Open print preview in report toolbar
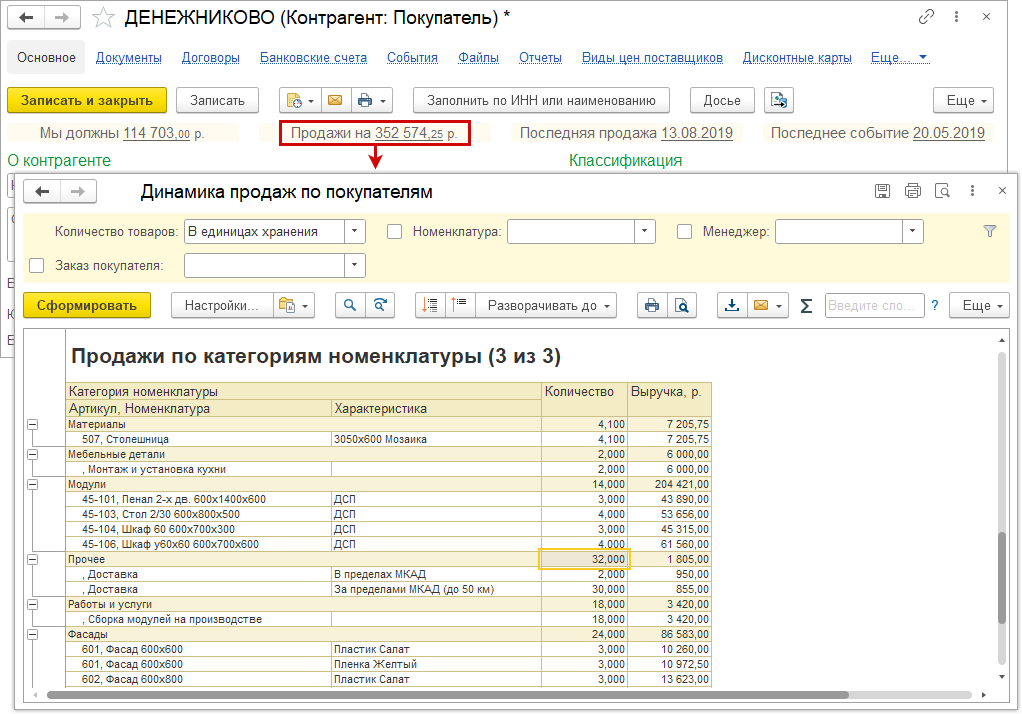1022x714 pixels. pos(682,306)
